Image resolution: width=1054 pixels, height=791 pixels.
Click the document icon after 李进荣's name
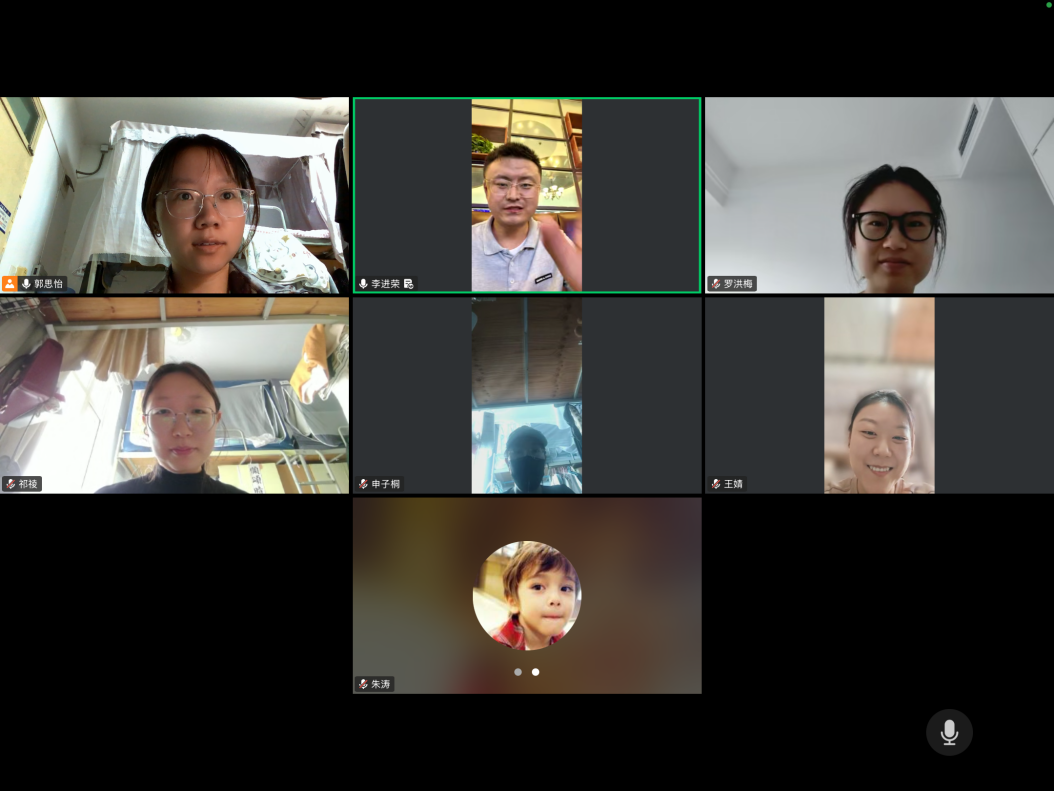(408, 284)
